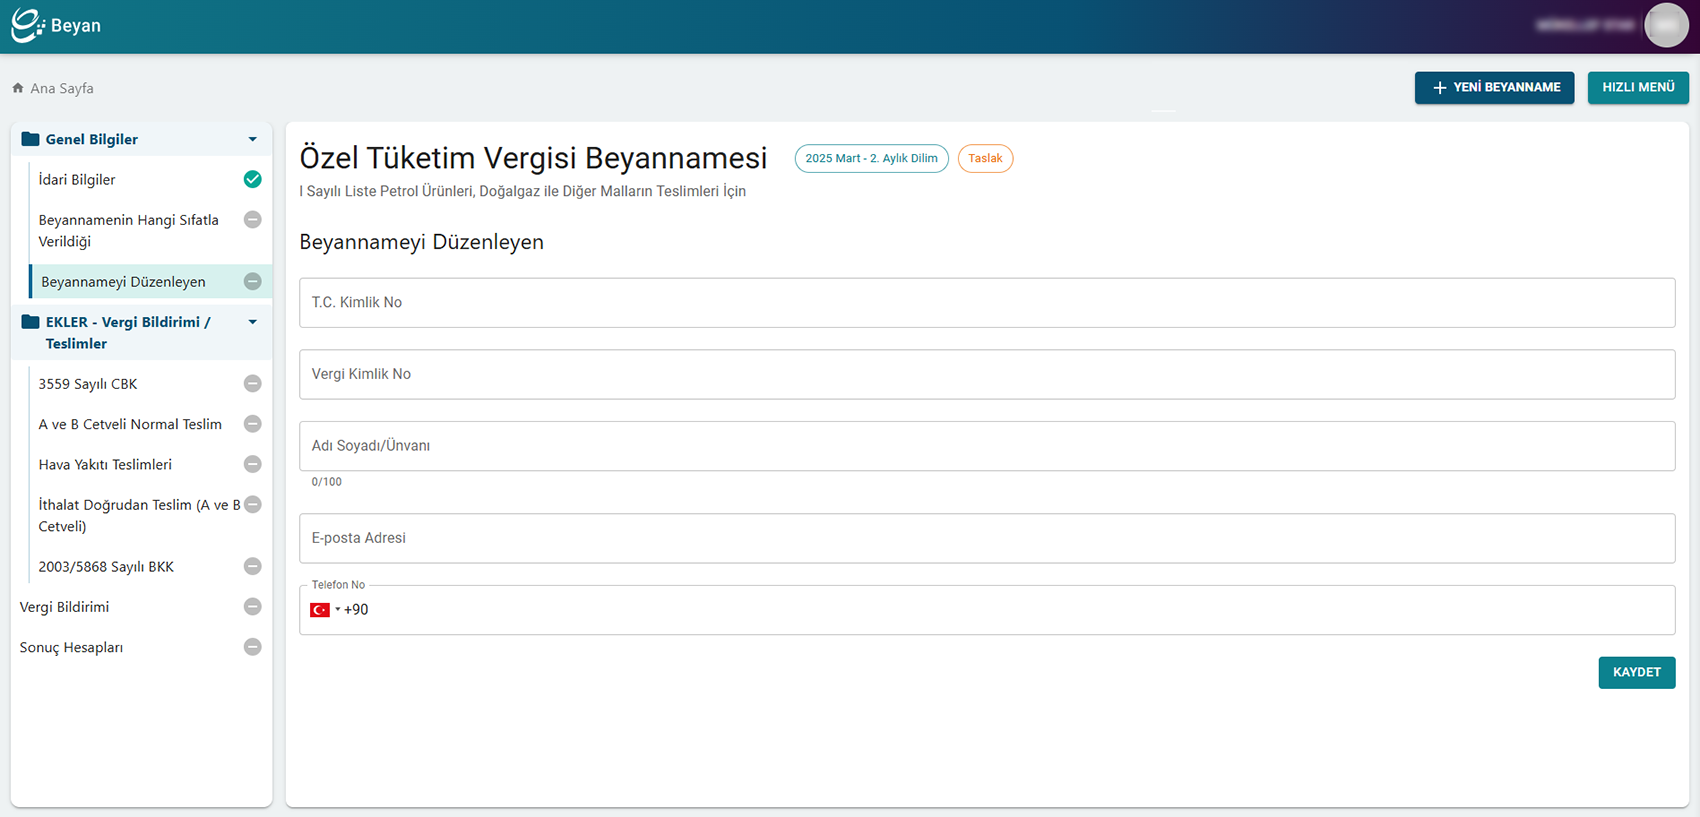Click status icon for 2003/5868 Sayılı BKK
The image size is (1700, 817).
point(253,566)
